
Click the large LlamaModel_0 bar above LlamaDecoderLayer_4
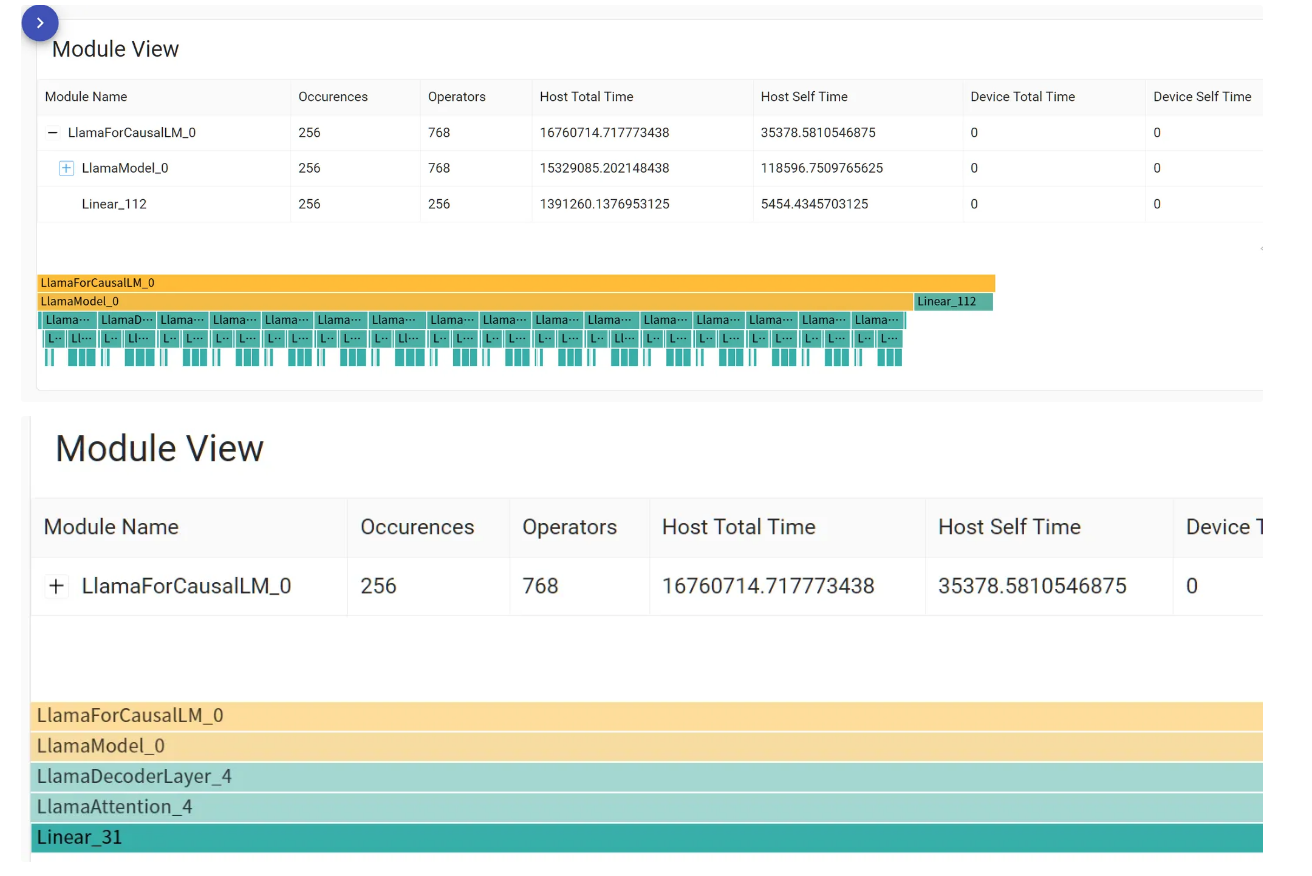pos(647,746)
